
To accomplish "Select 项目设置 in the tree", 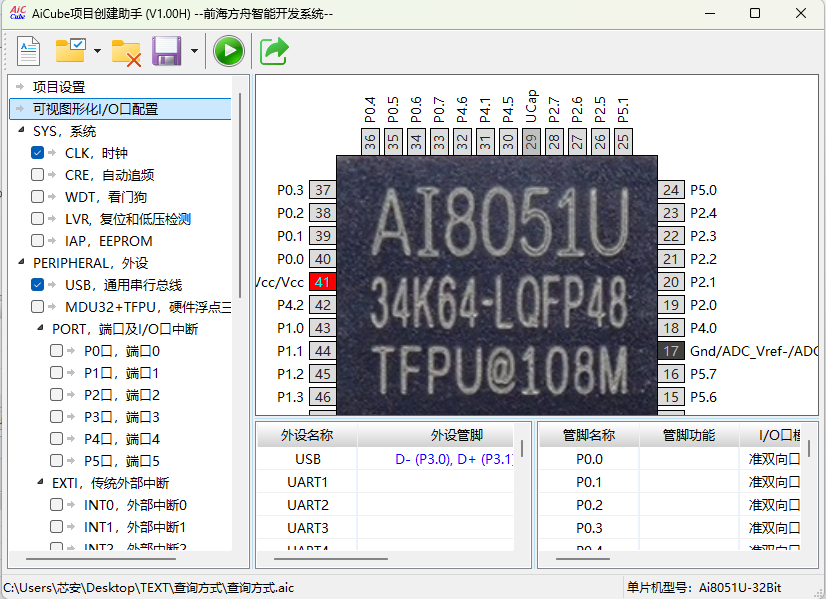I will tap(59, 87).
